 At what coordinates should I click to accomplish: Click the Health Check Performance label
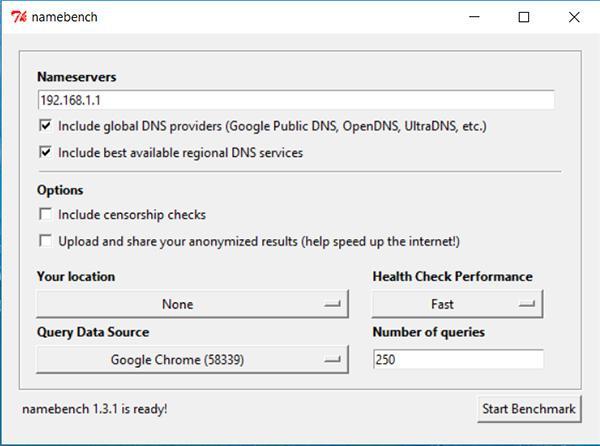(x=453, y=277)
